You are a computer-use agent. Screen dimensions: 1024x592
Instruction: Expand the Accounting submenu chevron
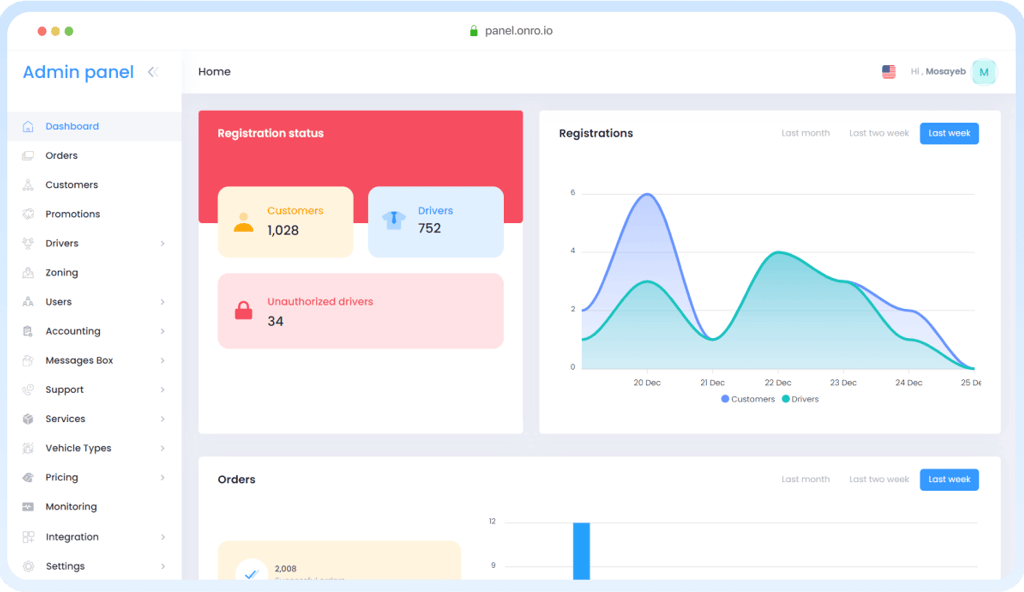pos(163,331)
